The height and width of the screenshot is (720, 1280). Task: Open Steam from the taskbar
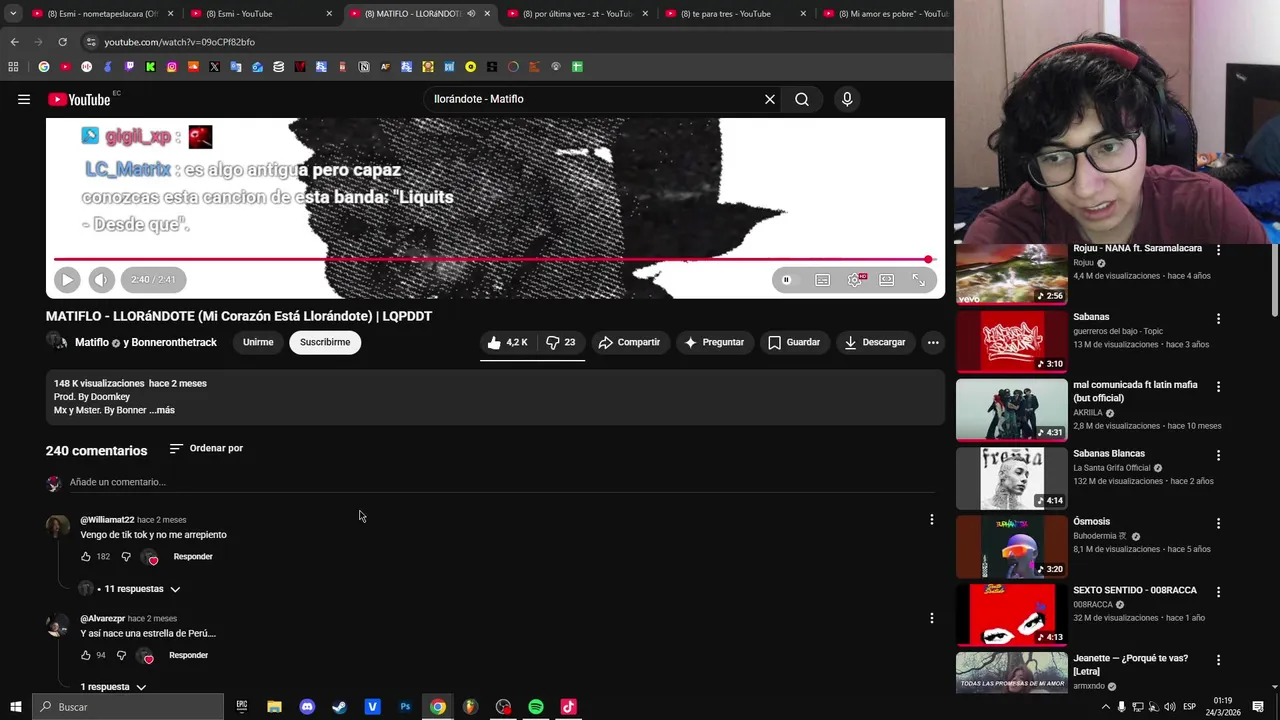pos(340,707)
